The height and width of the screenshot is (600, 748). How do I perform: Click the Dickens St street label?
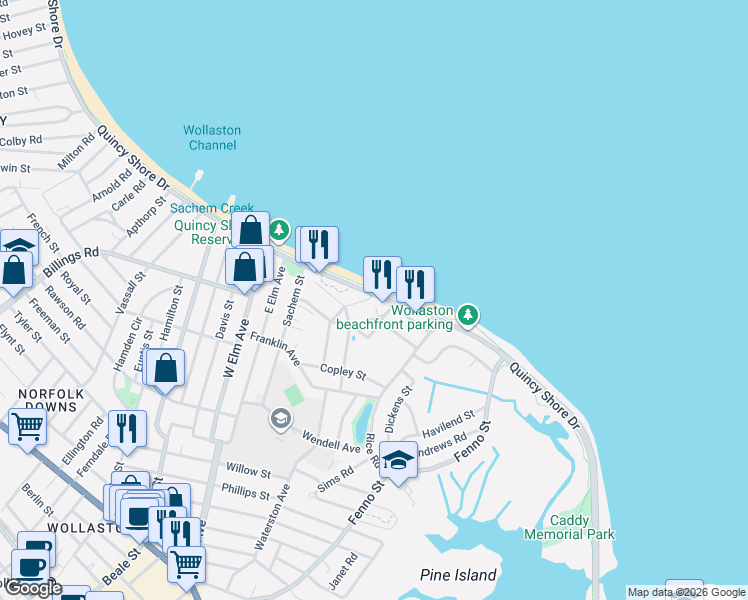[x=398, y=410]
